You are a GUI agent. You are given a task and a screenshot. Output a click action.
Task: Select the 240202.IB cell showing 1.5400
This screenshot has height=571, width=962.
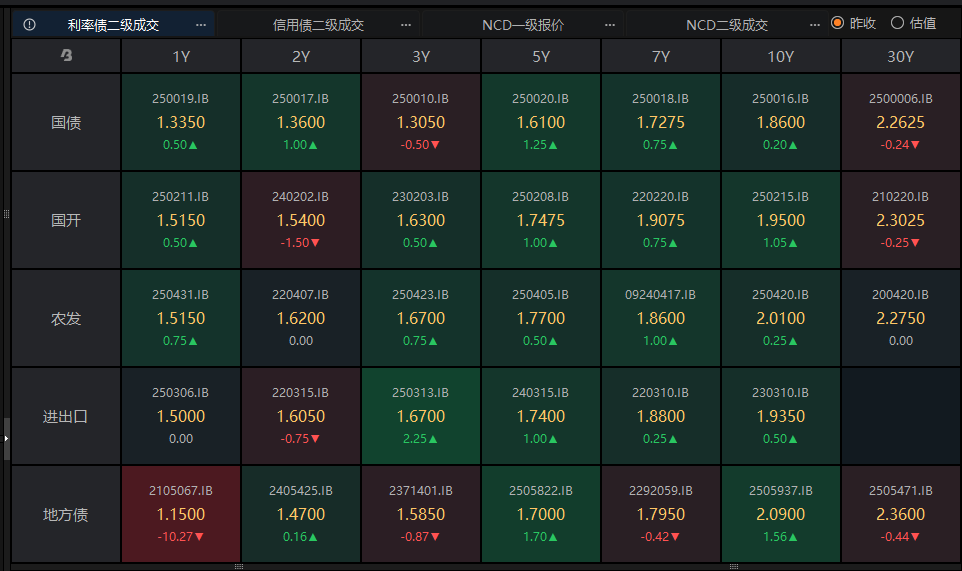(x=301, y=220)
